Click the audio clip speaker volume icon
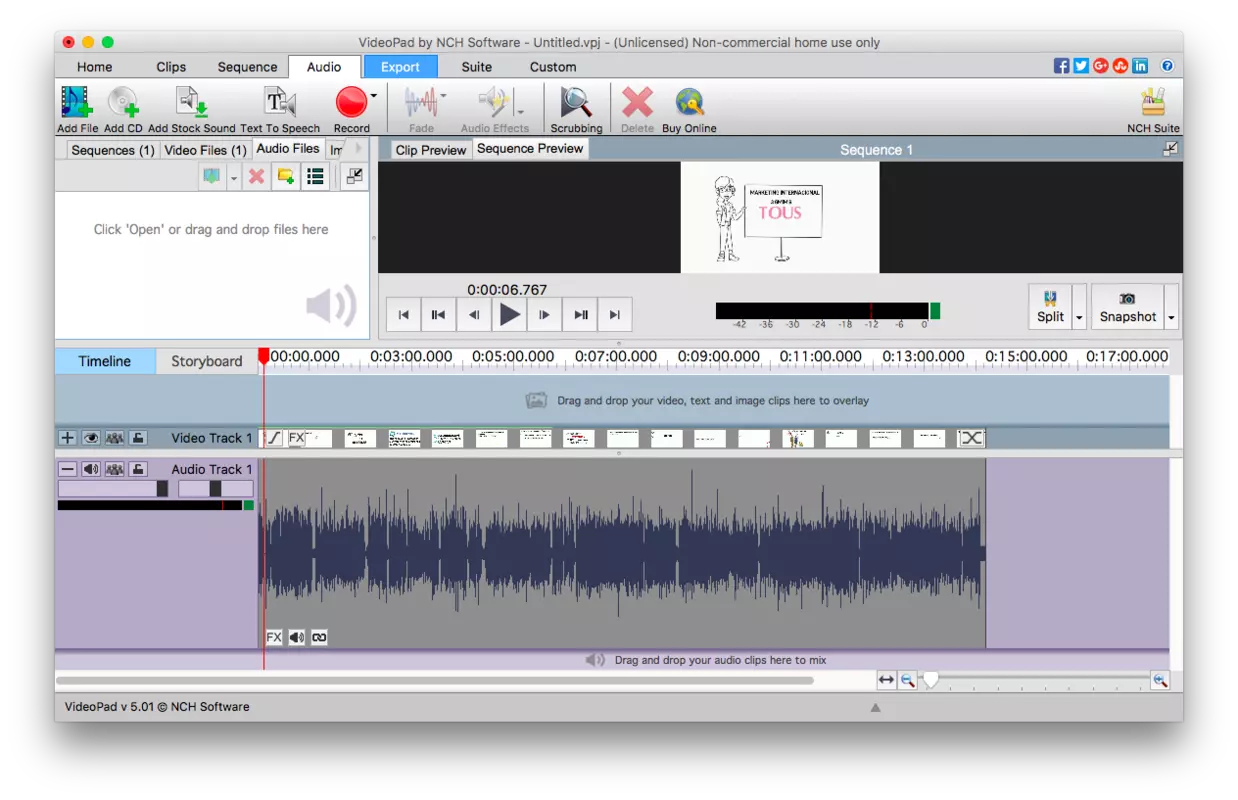 click(297, 637)
